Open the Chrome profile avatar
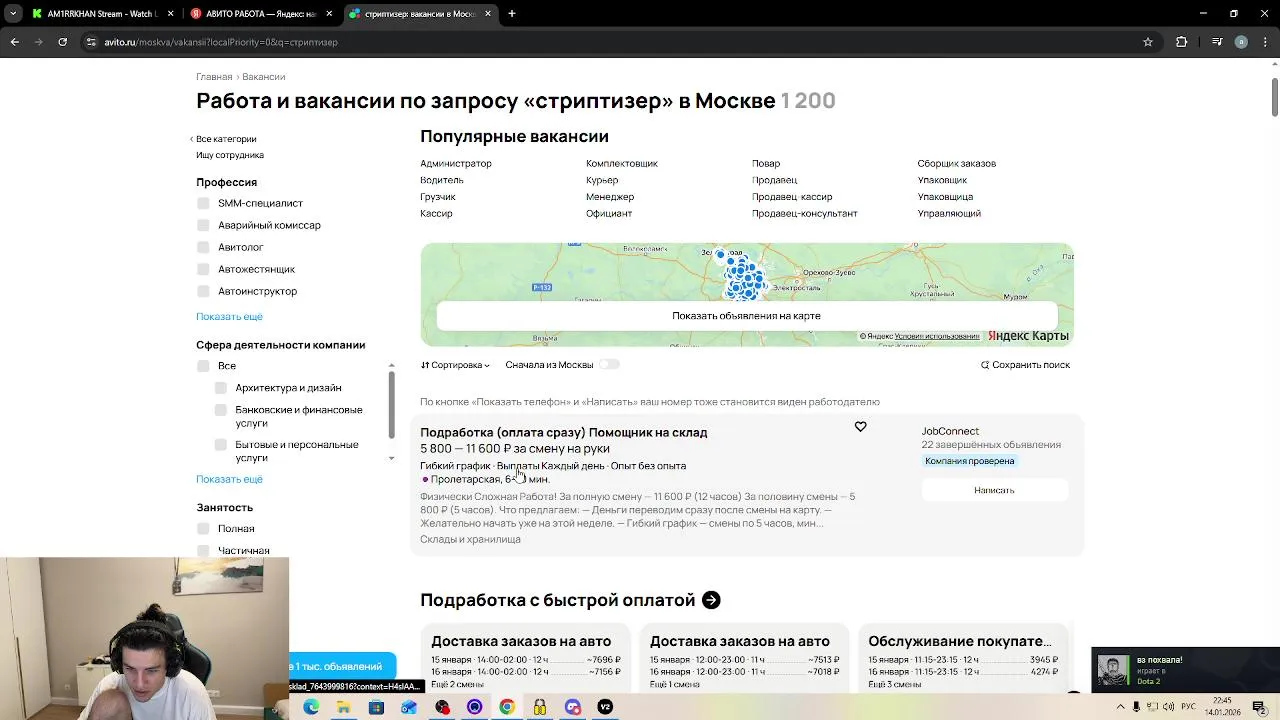 click(1241, 42)
